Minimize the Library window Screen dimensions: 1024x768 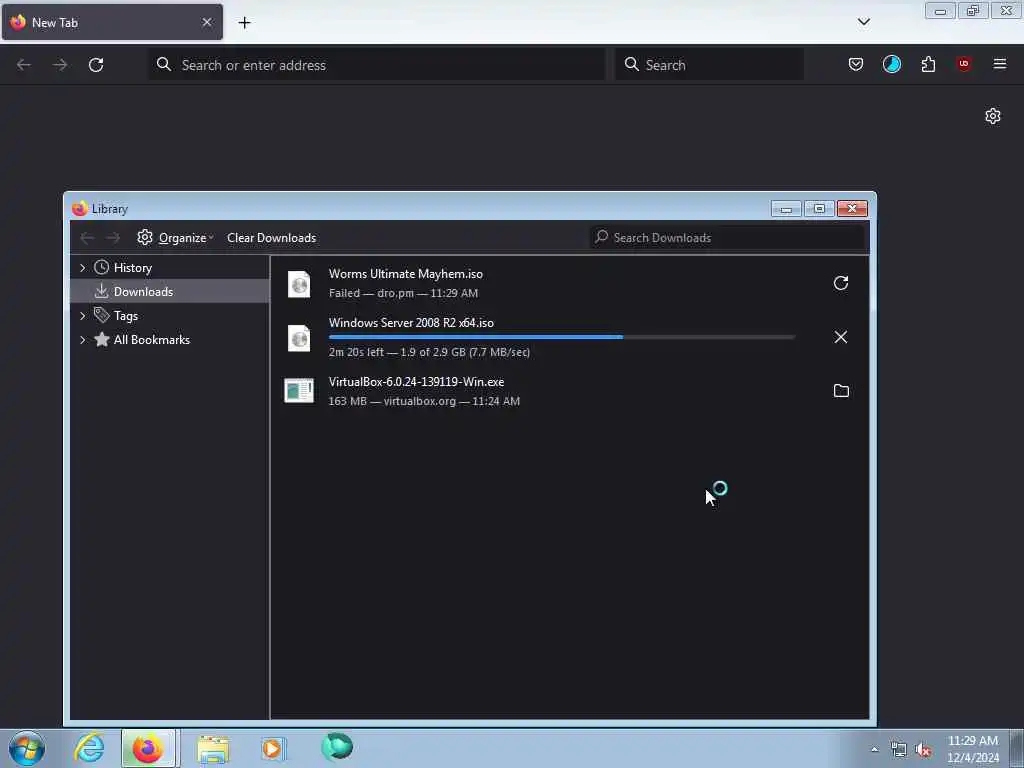point(786,208)
